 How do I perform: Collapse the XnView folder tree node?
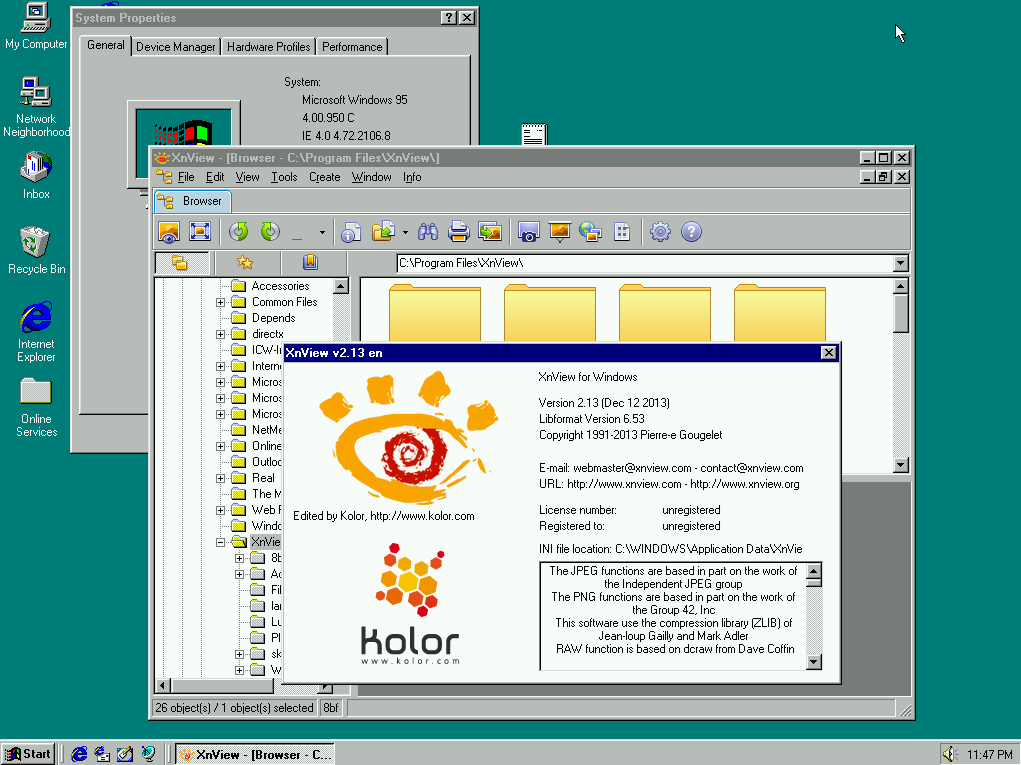[x=221, y=542]
